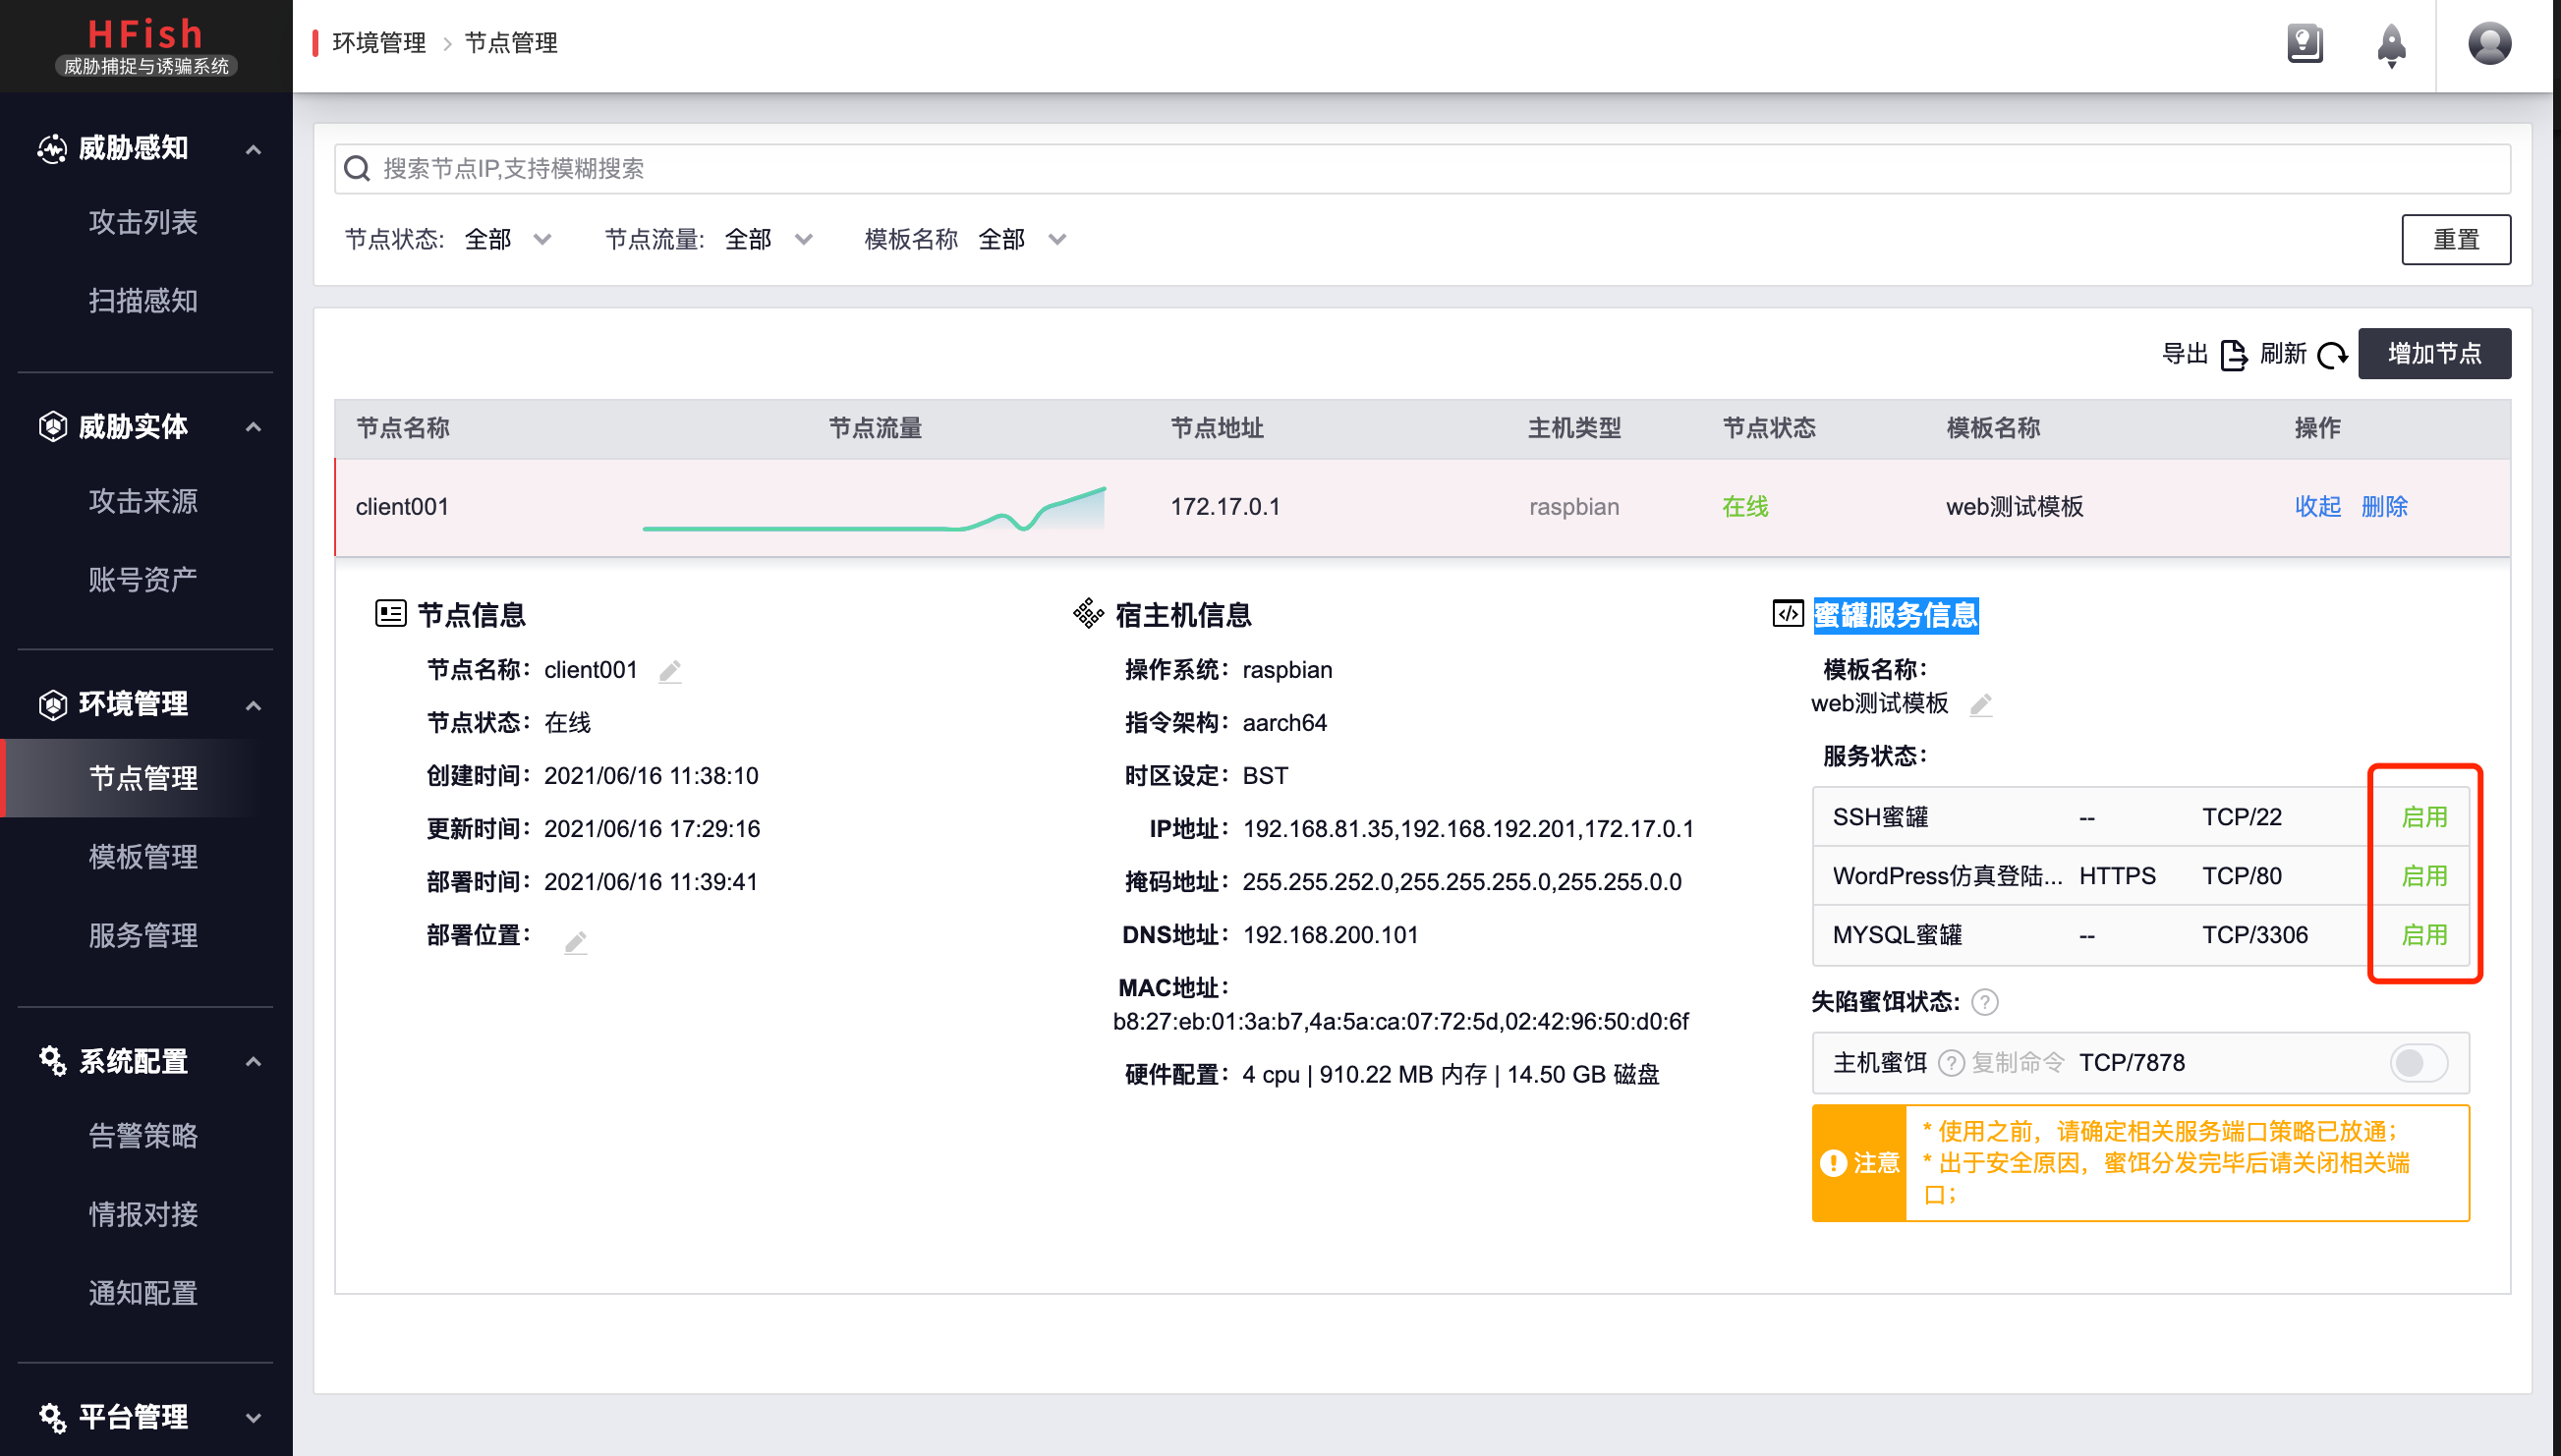Click the export file icon
The width and height of the screenshot is (2561, 1456).
2233,354
